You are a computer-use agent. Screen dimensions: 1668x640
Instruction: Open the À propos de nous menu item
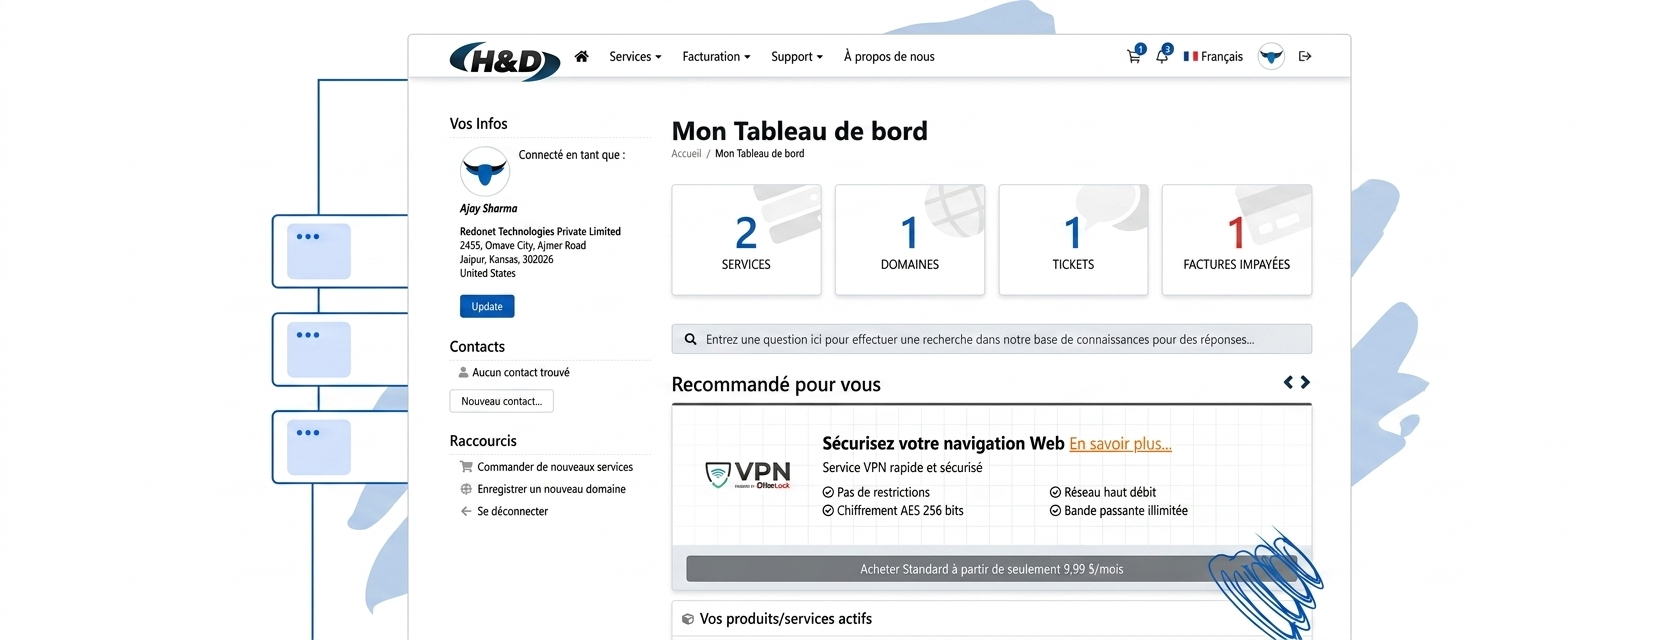click(x=889, y=56)
